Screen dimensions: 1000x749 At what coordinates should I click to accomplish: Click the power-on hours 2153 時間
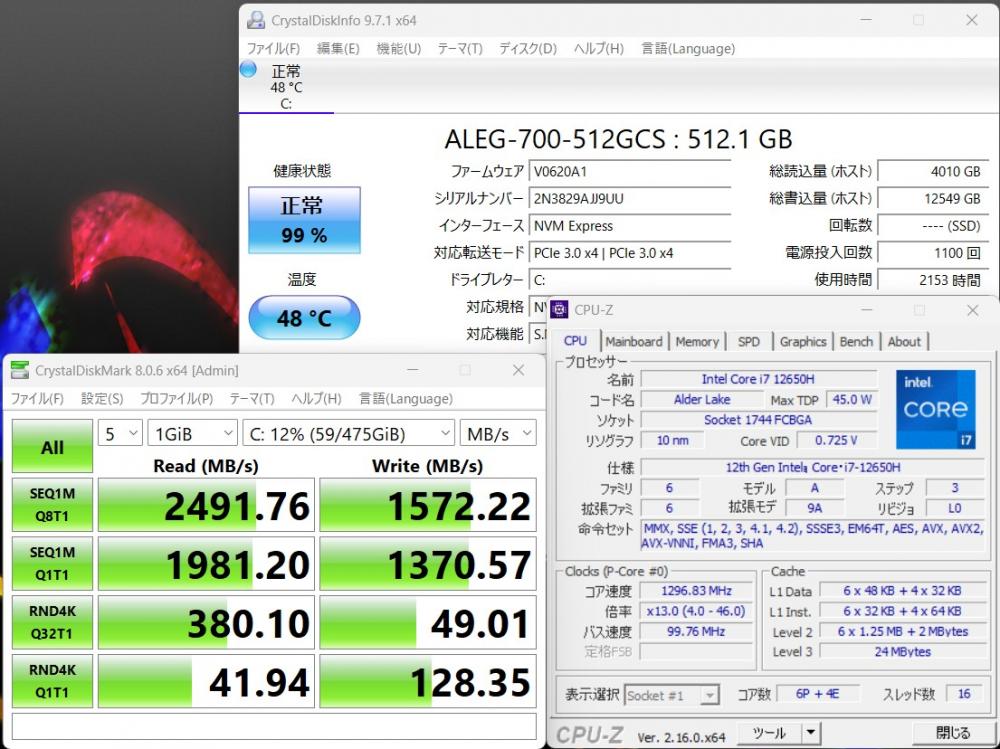coord(933,280)
